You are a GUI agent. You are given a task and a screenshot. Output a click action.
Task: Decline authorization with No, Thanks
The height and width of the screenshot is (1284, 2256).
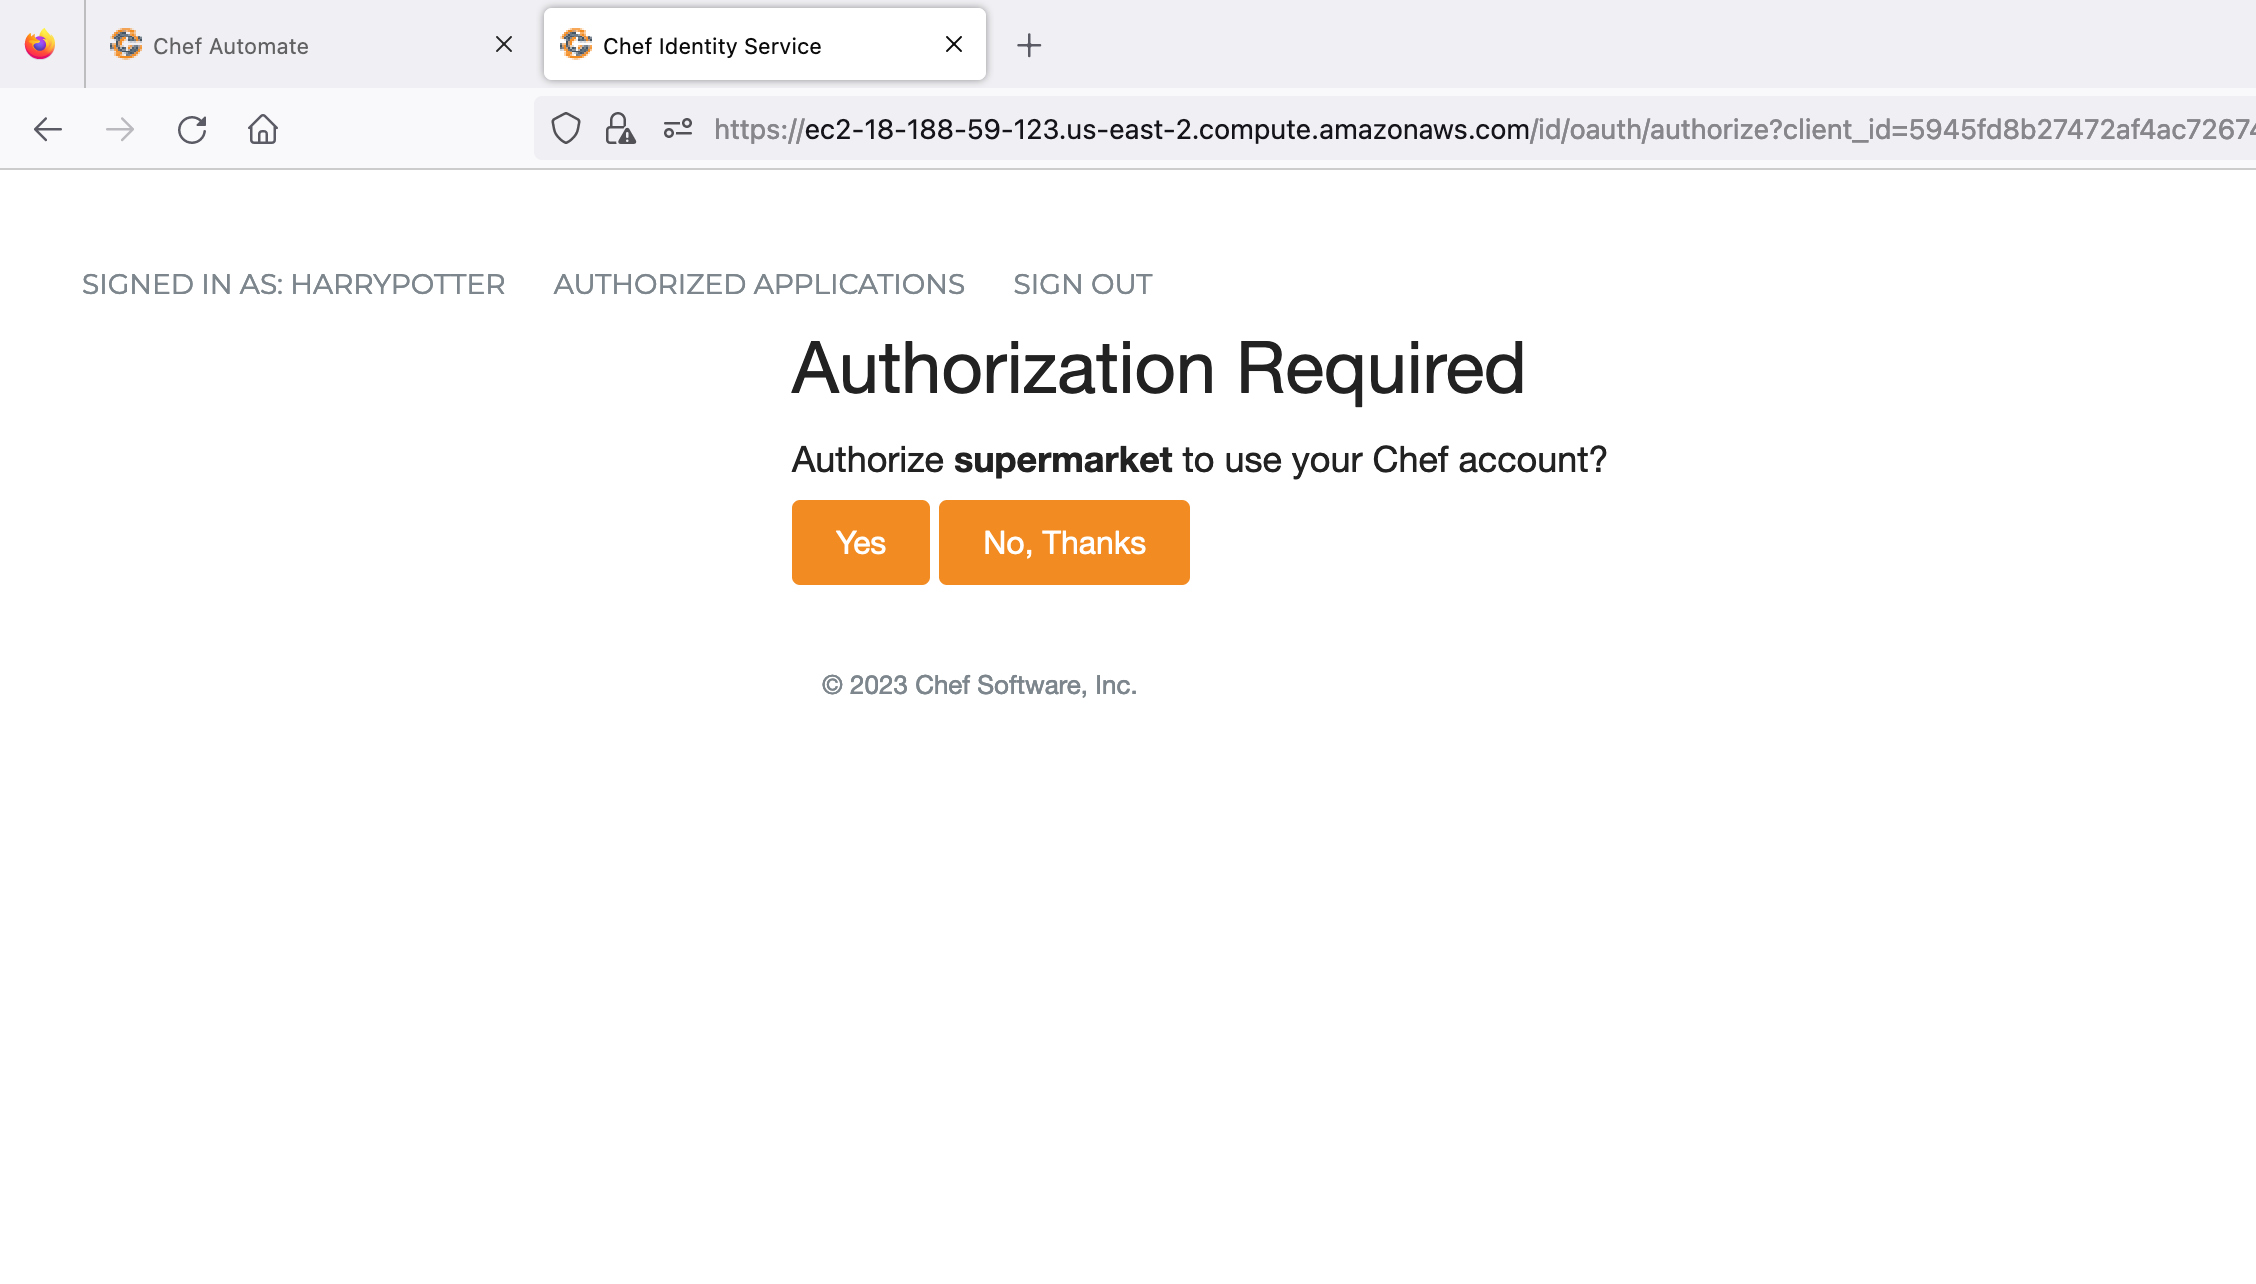(1064, 542)
